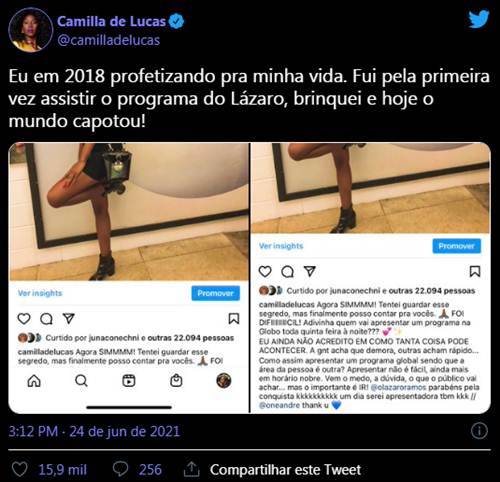Open the Instagram shop bag icon
This screenshot has height=482, width=500.
click(176, 380)
